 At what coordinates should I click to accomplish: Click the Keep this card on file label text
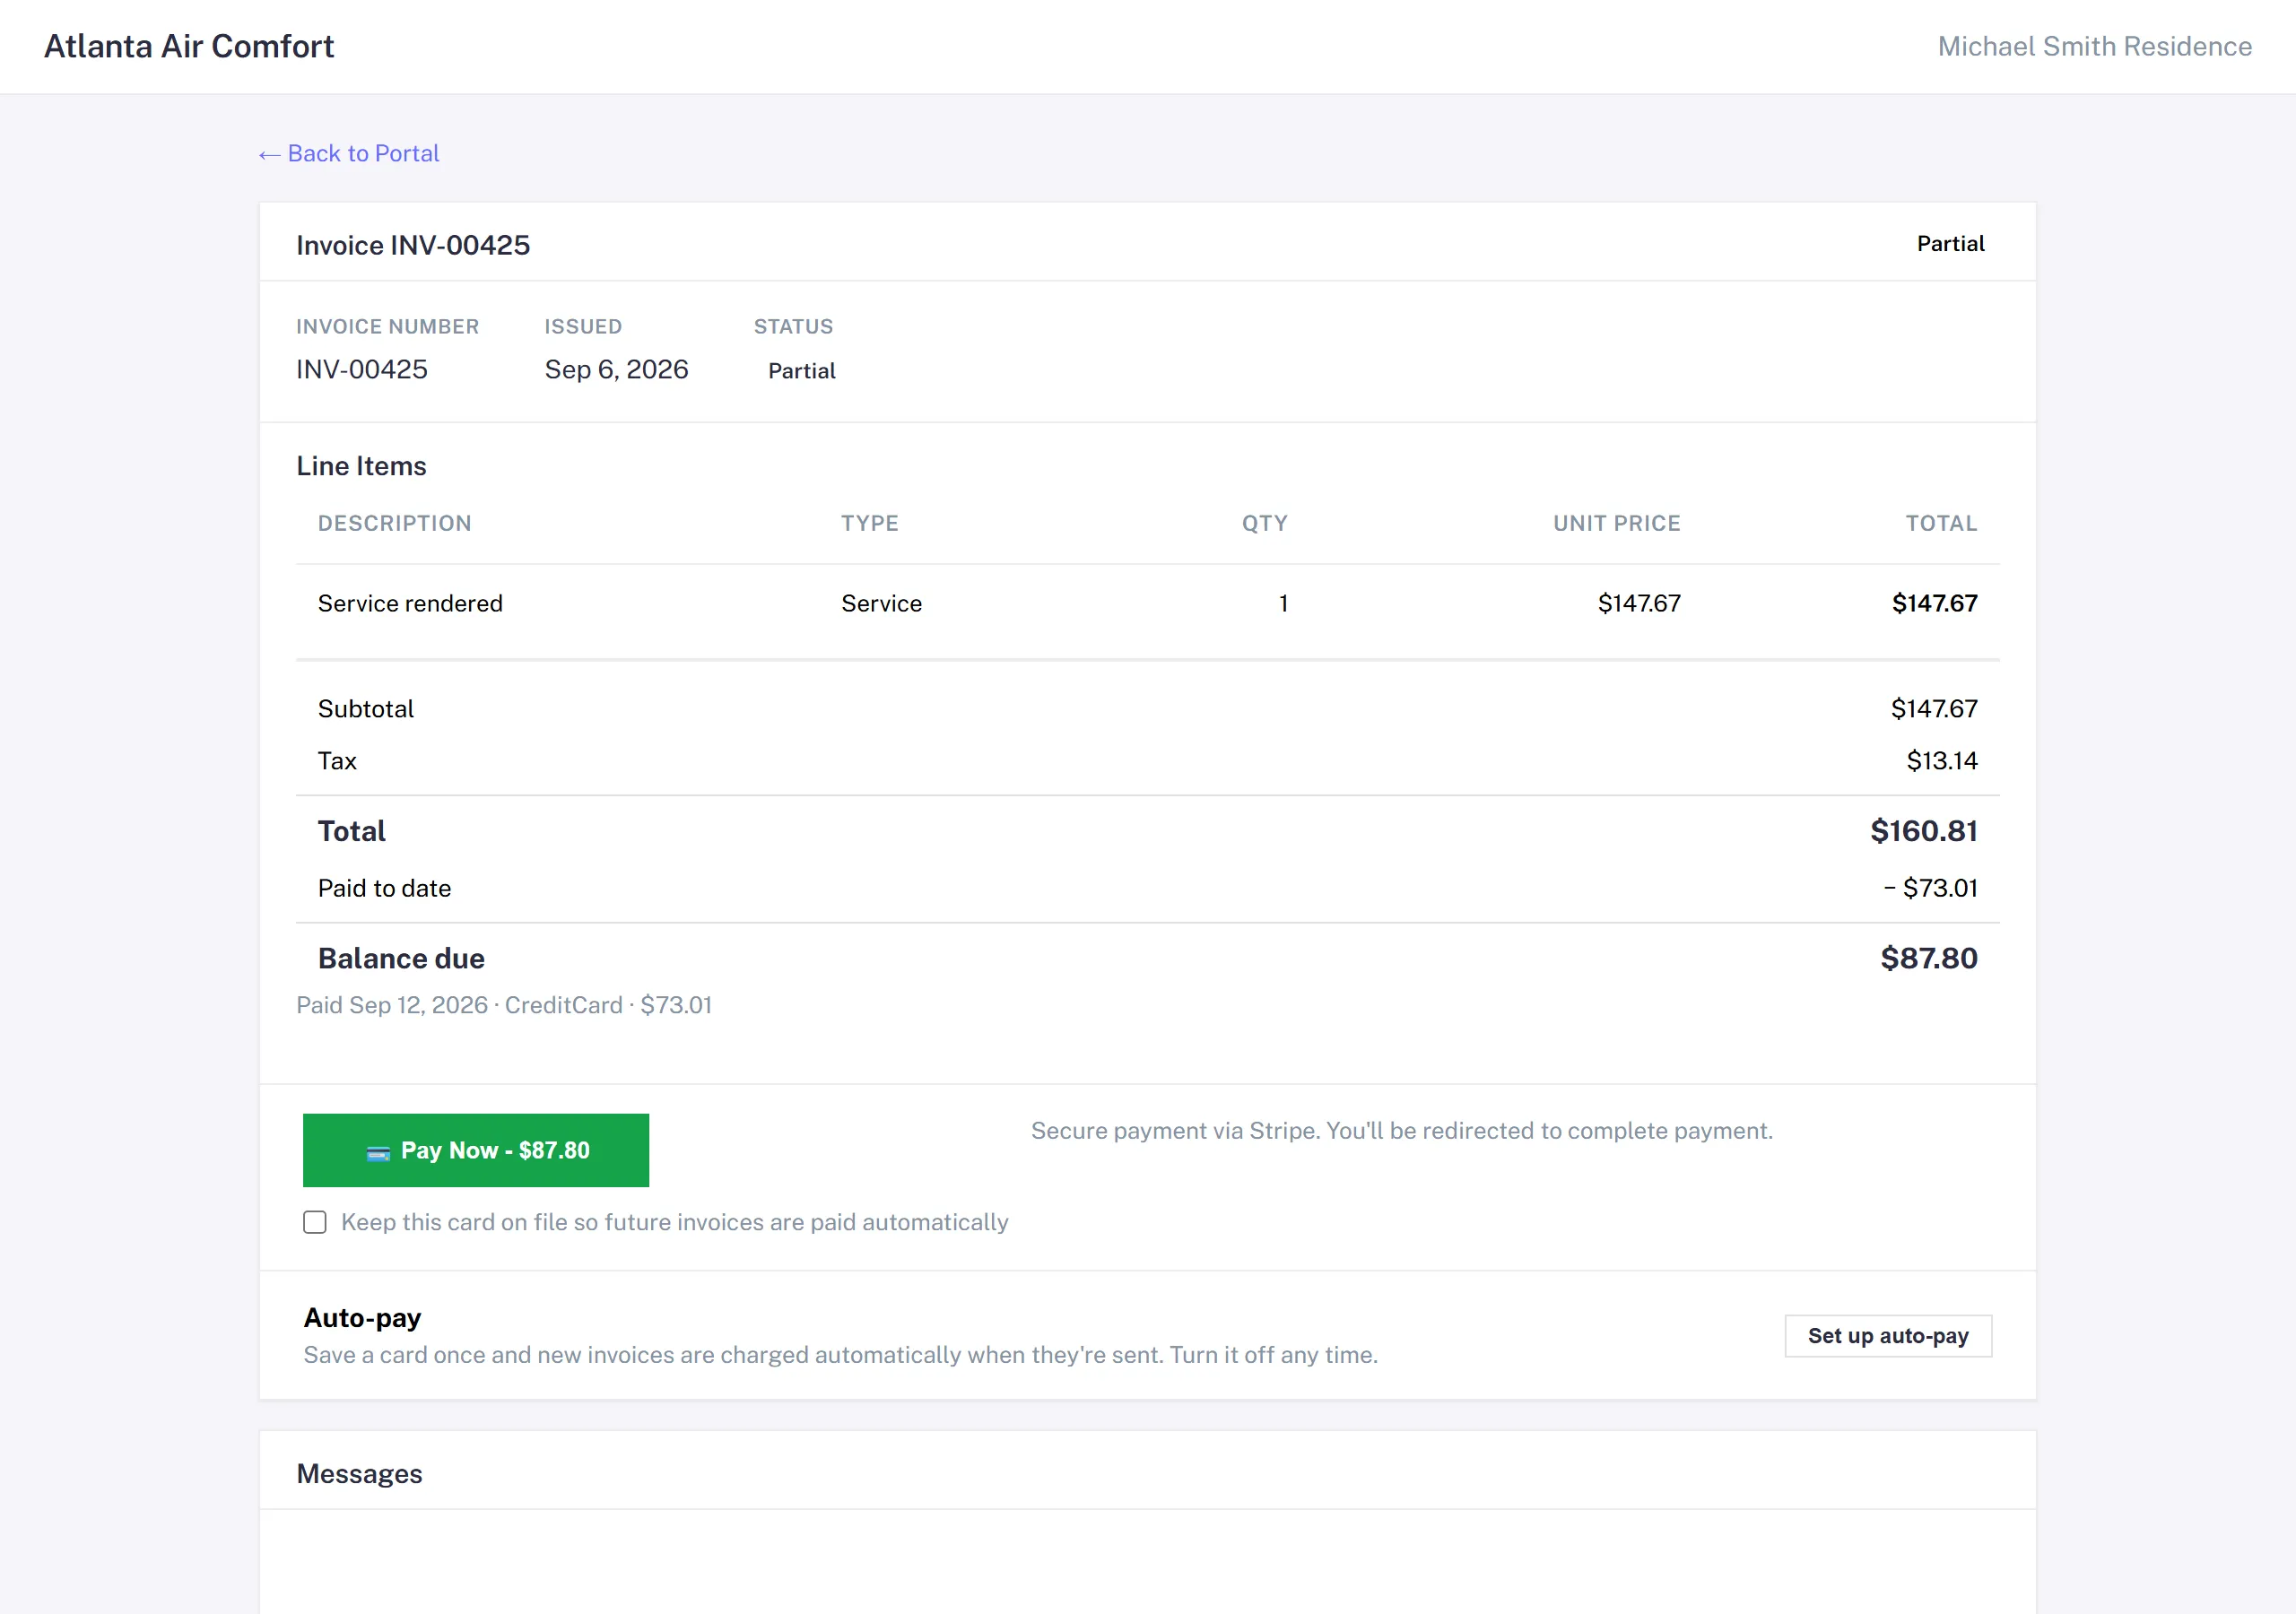674,1222
